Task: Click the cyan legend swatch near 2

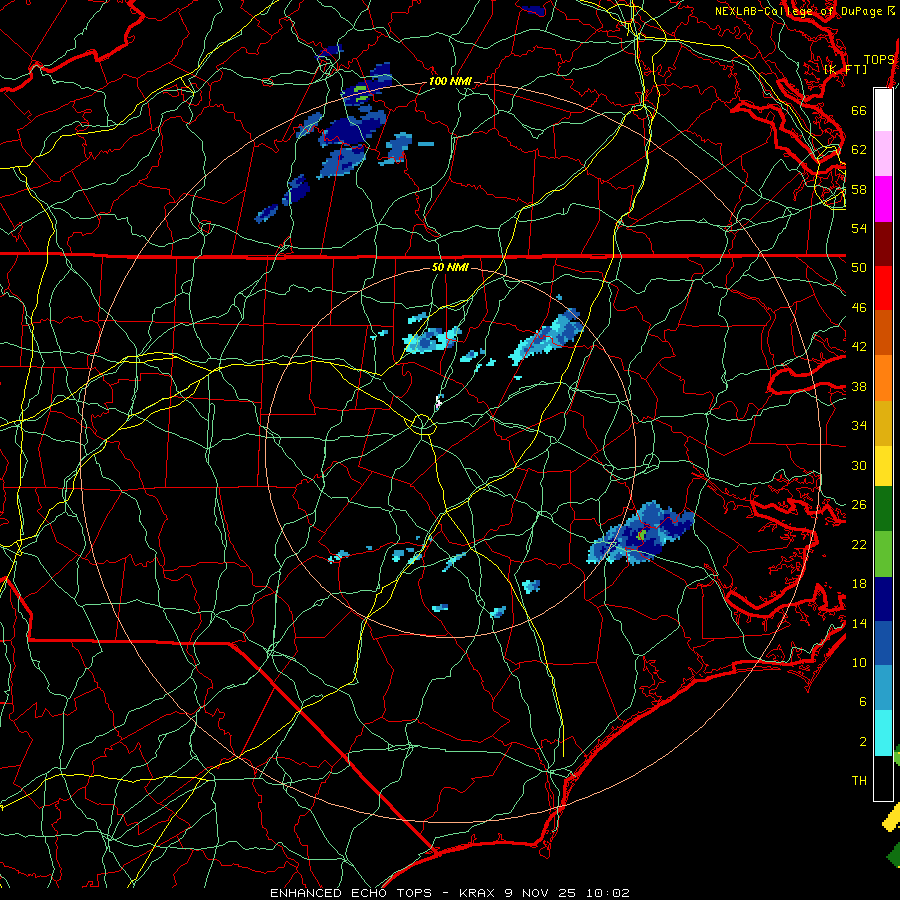Action: pyautogui.click(x=883, y=732)
